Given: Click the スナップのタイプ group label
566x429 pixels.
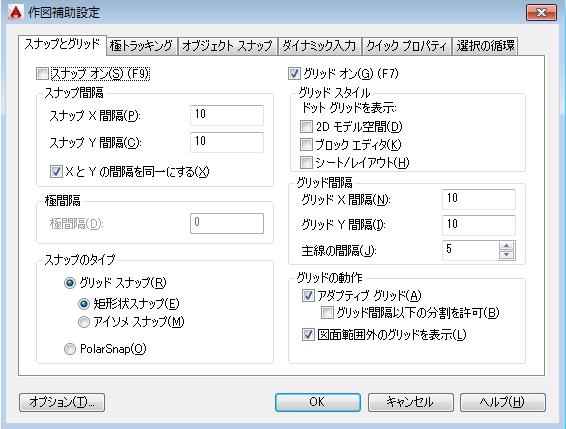Looking at the screenshot, I should pyautogui.click(x=80, y=260).
